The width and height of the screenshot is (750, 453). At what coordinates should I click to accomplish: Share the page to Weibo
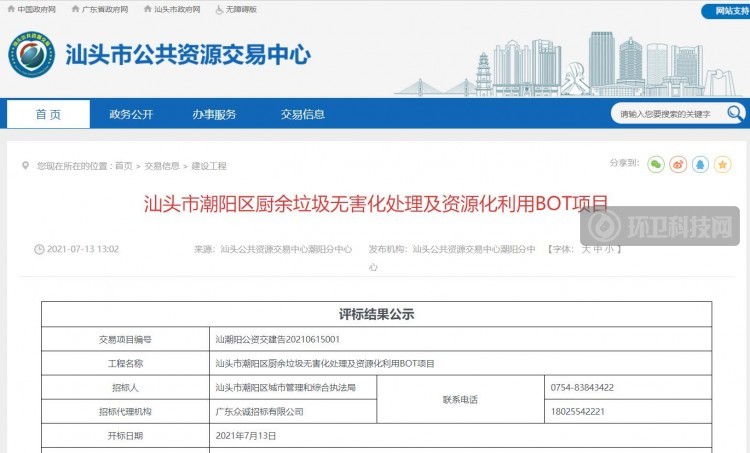678,164
